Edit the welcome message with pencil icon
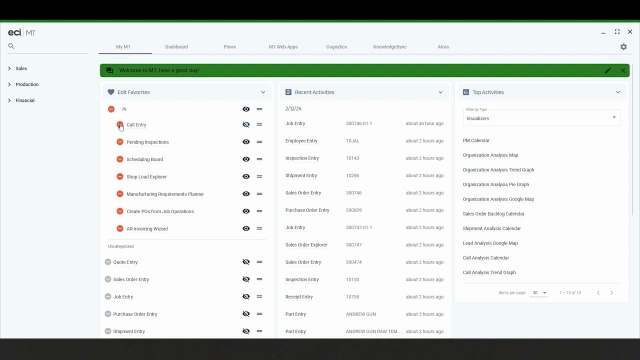Image resolution: width=640 pixels, height=360 pixels. (x=608, y=70)
